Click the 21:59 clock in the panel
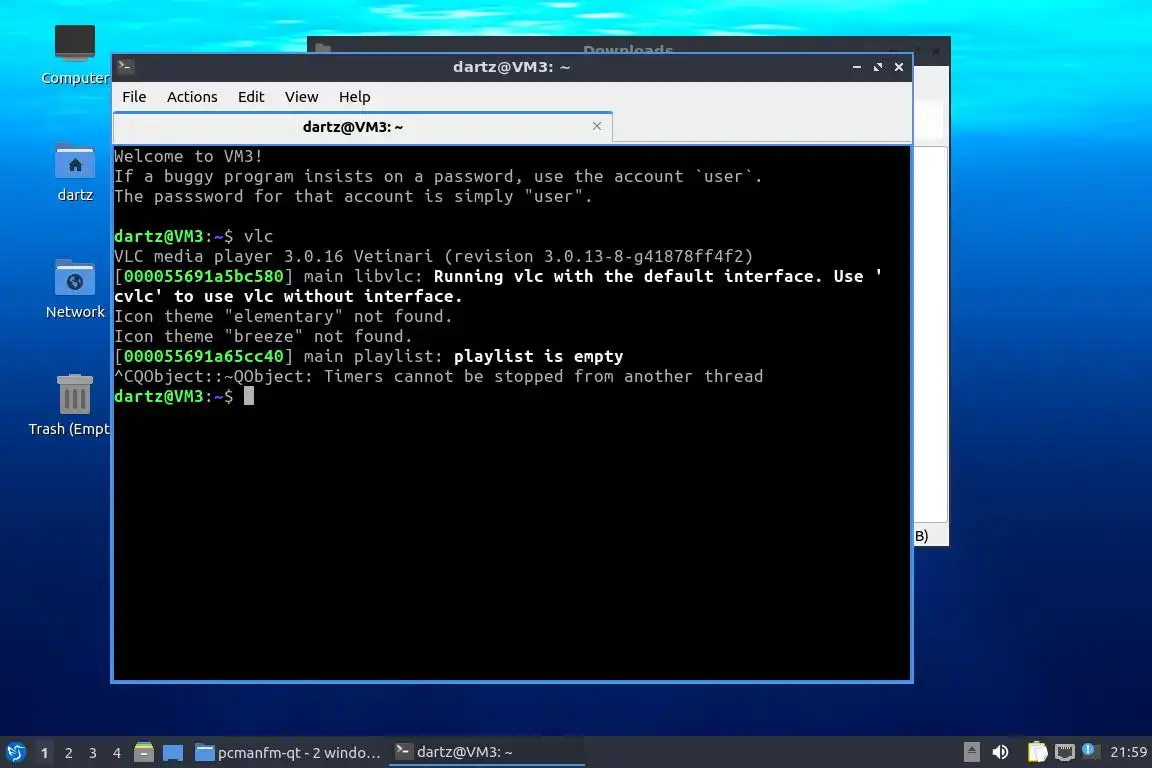Image resolution: width=1152 pixels, height=768 pixels. coord(1128,752)
